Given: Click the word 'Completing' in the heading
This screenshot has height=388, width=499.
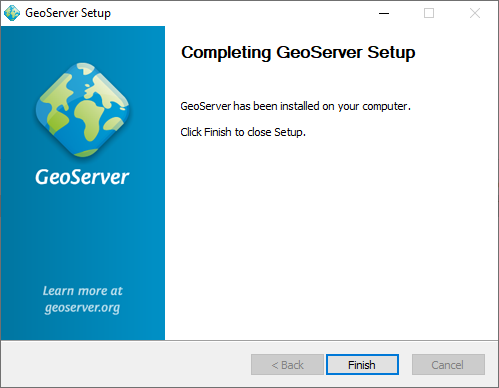Looking at the screenshot, I should point(226,53).
